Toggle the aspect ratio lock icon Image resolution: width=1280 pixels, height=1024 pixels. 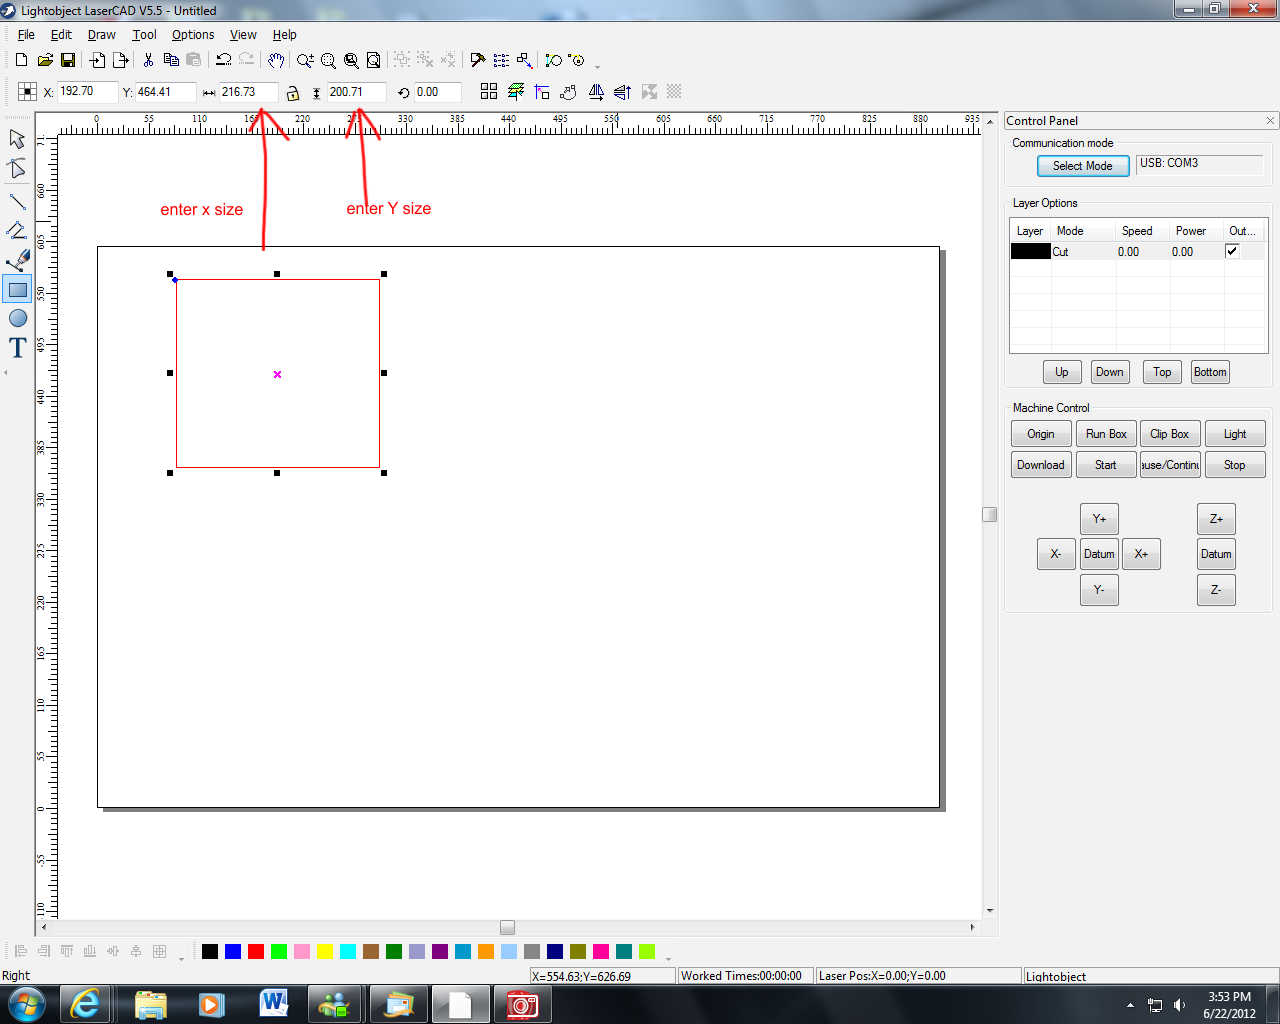tap(292, 93)
